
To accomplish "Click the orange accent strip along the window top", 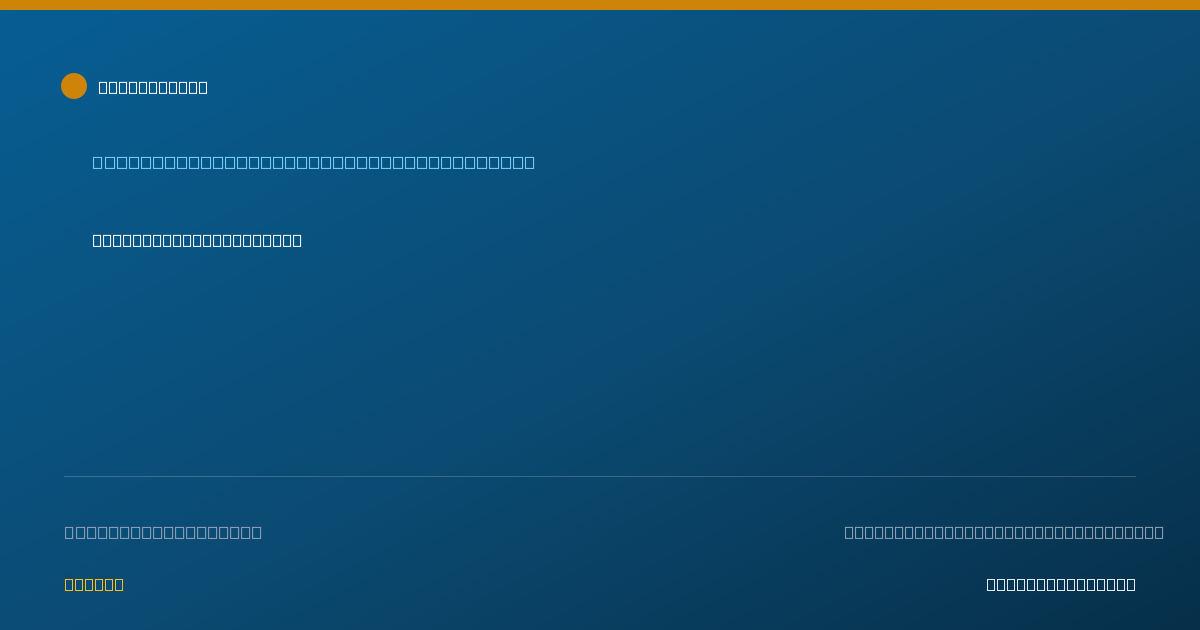I will pyautogui.click(x=600, y=5).
